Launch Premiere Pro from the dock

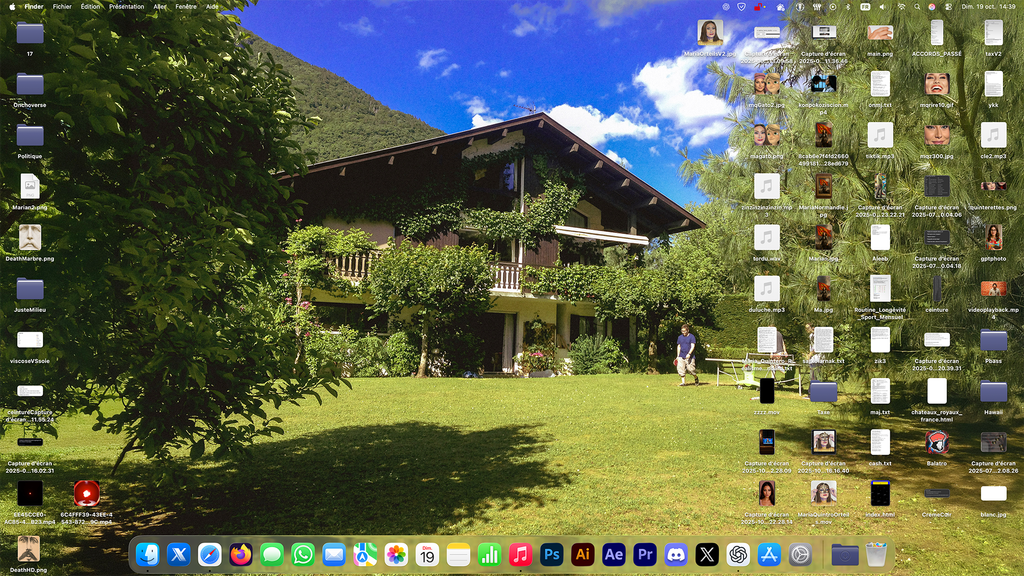tap(645, 554)
